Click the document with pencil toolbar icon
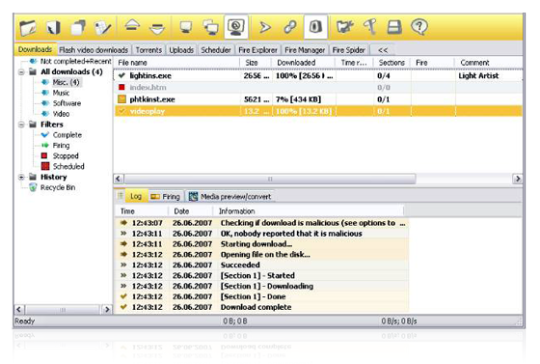Screen dimensions: 540x364 (x=103, y=28)
